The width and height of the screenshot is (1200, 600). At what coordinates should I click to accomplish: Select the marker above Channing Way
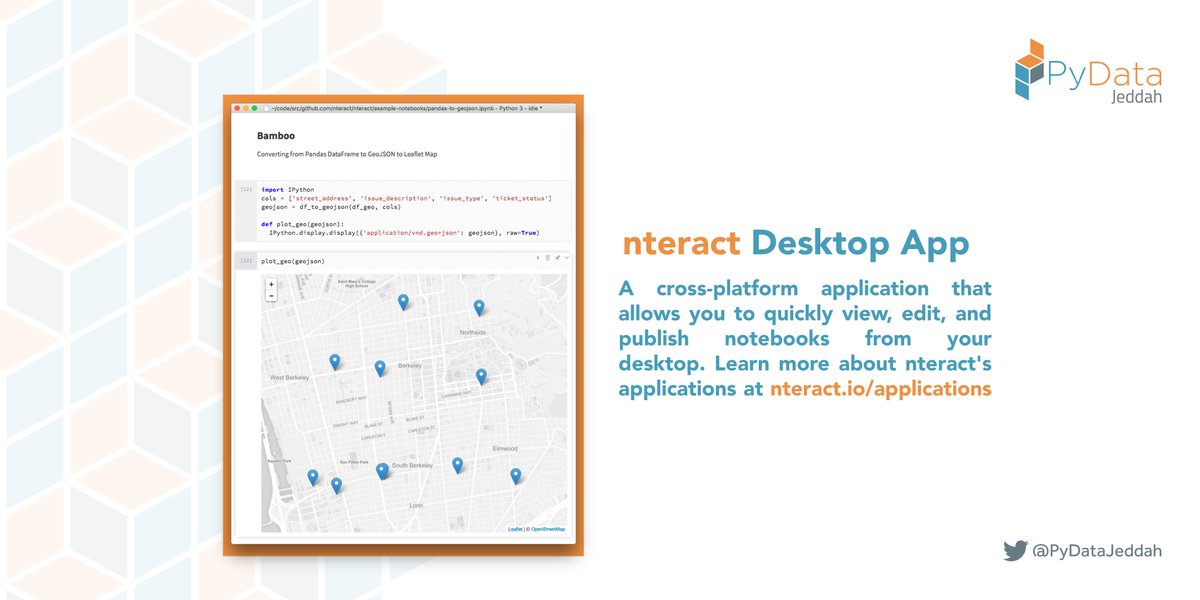481,376
